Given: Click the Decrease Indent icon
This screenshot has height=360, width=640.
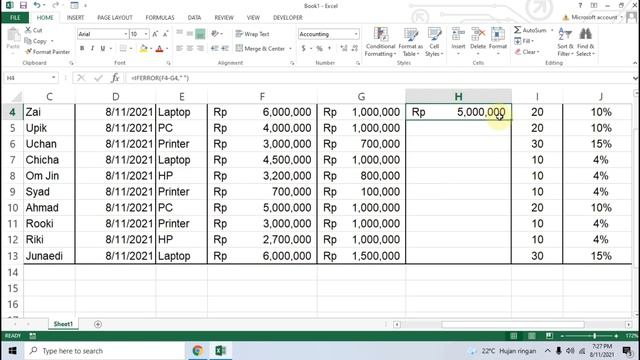Looking at the screenshot, I should 215,49.
